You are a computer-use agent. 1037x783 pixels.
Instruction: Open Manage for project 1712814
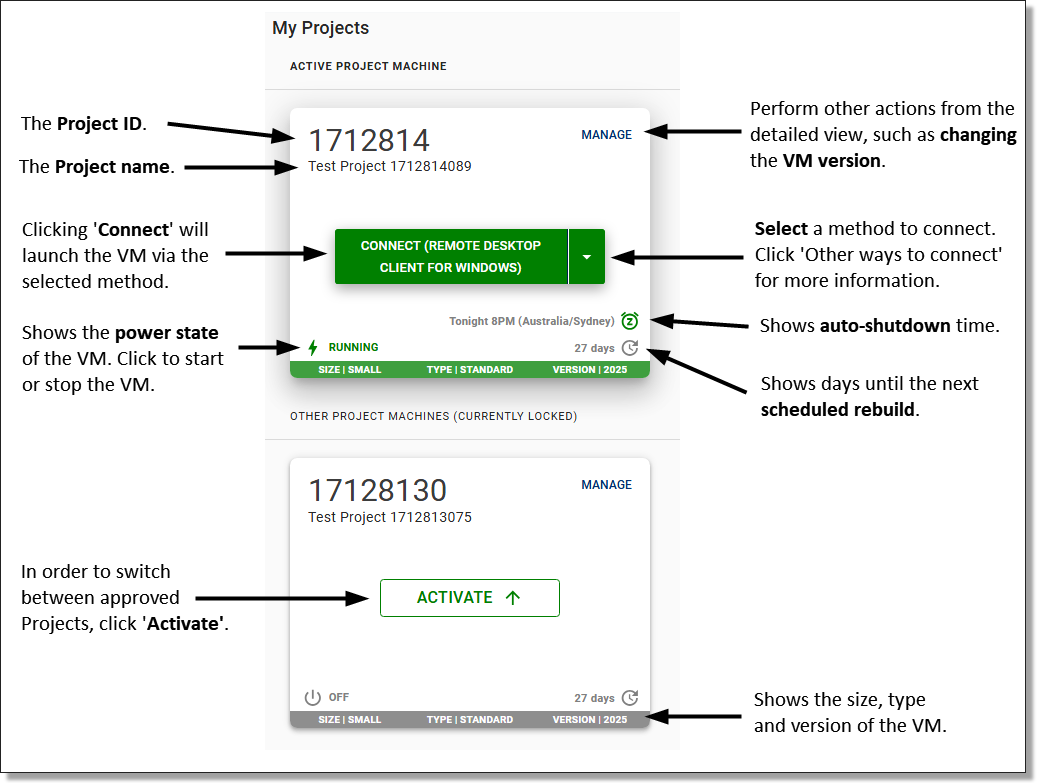606,135
